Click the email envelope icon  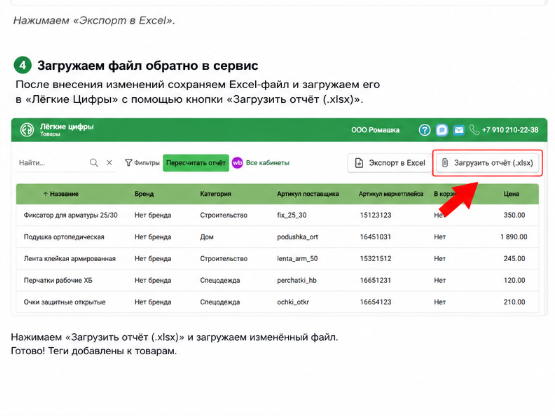click(x=459, y=130)
